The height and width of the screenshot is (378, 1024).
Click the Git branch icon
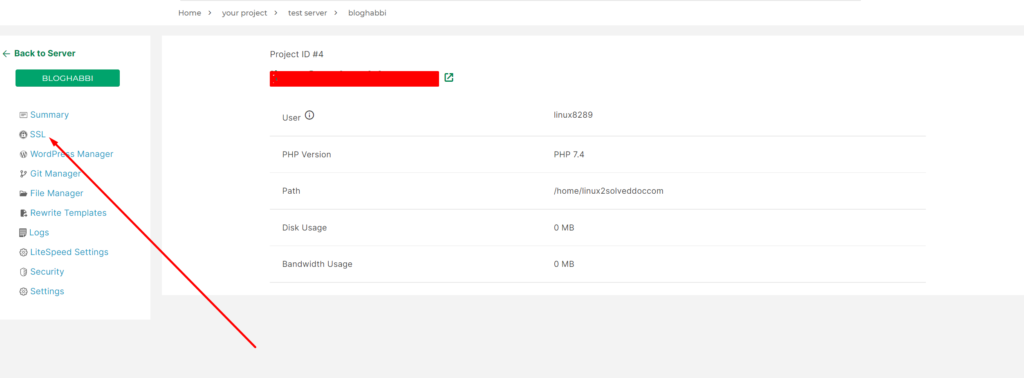coord(24,174)
